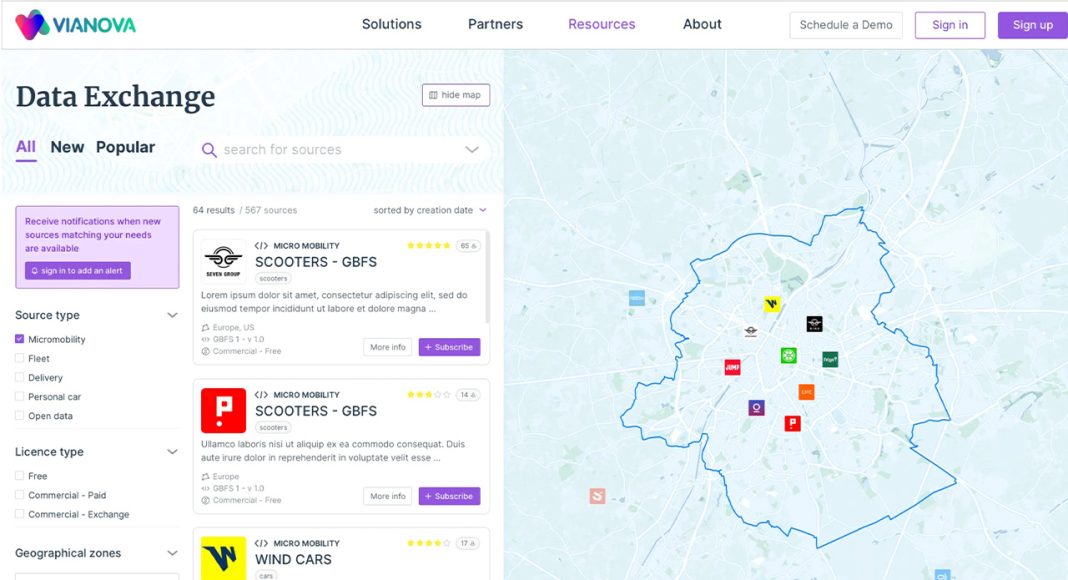Click the 64 results count text
This screenshot has width=1068, height=580.
click(x=214, y=210)
